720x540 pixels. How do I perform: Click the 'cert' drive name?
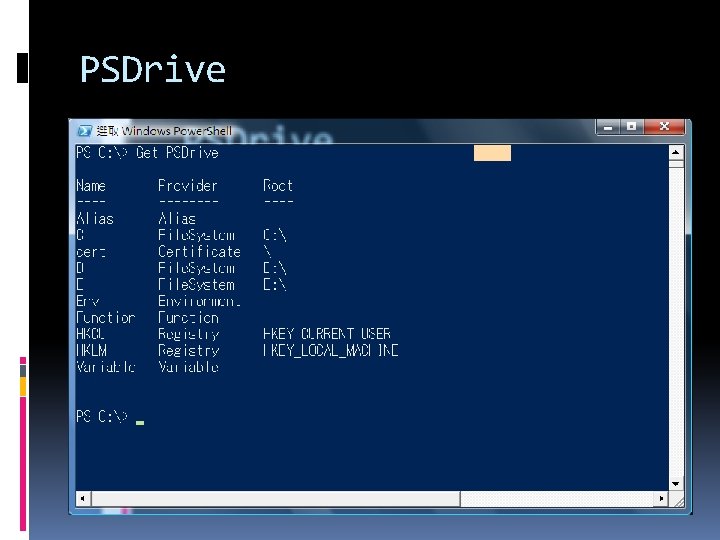click(91, 252)
